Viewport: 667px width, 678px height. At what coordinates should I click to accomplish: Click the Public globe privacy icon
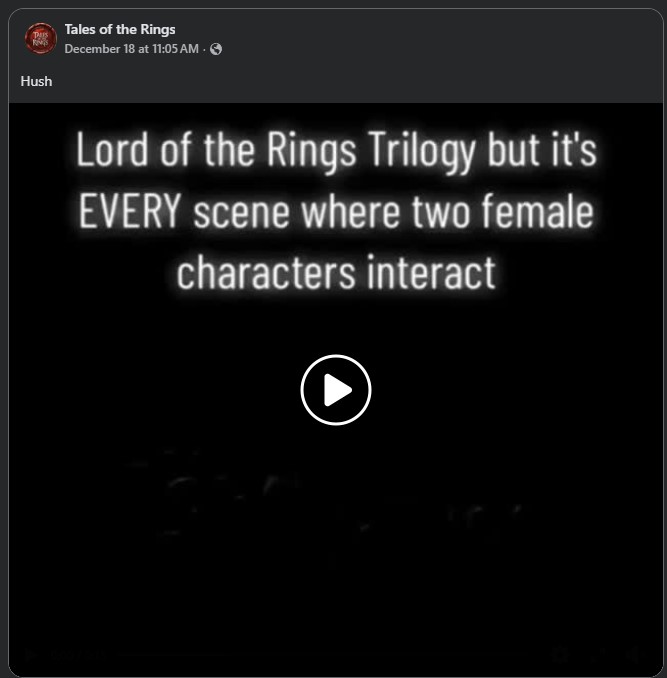pos(216,49)
